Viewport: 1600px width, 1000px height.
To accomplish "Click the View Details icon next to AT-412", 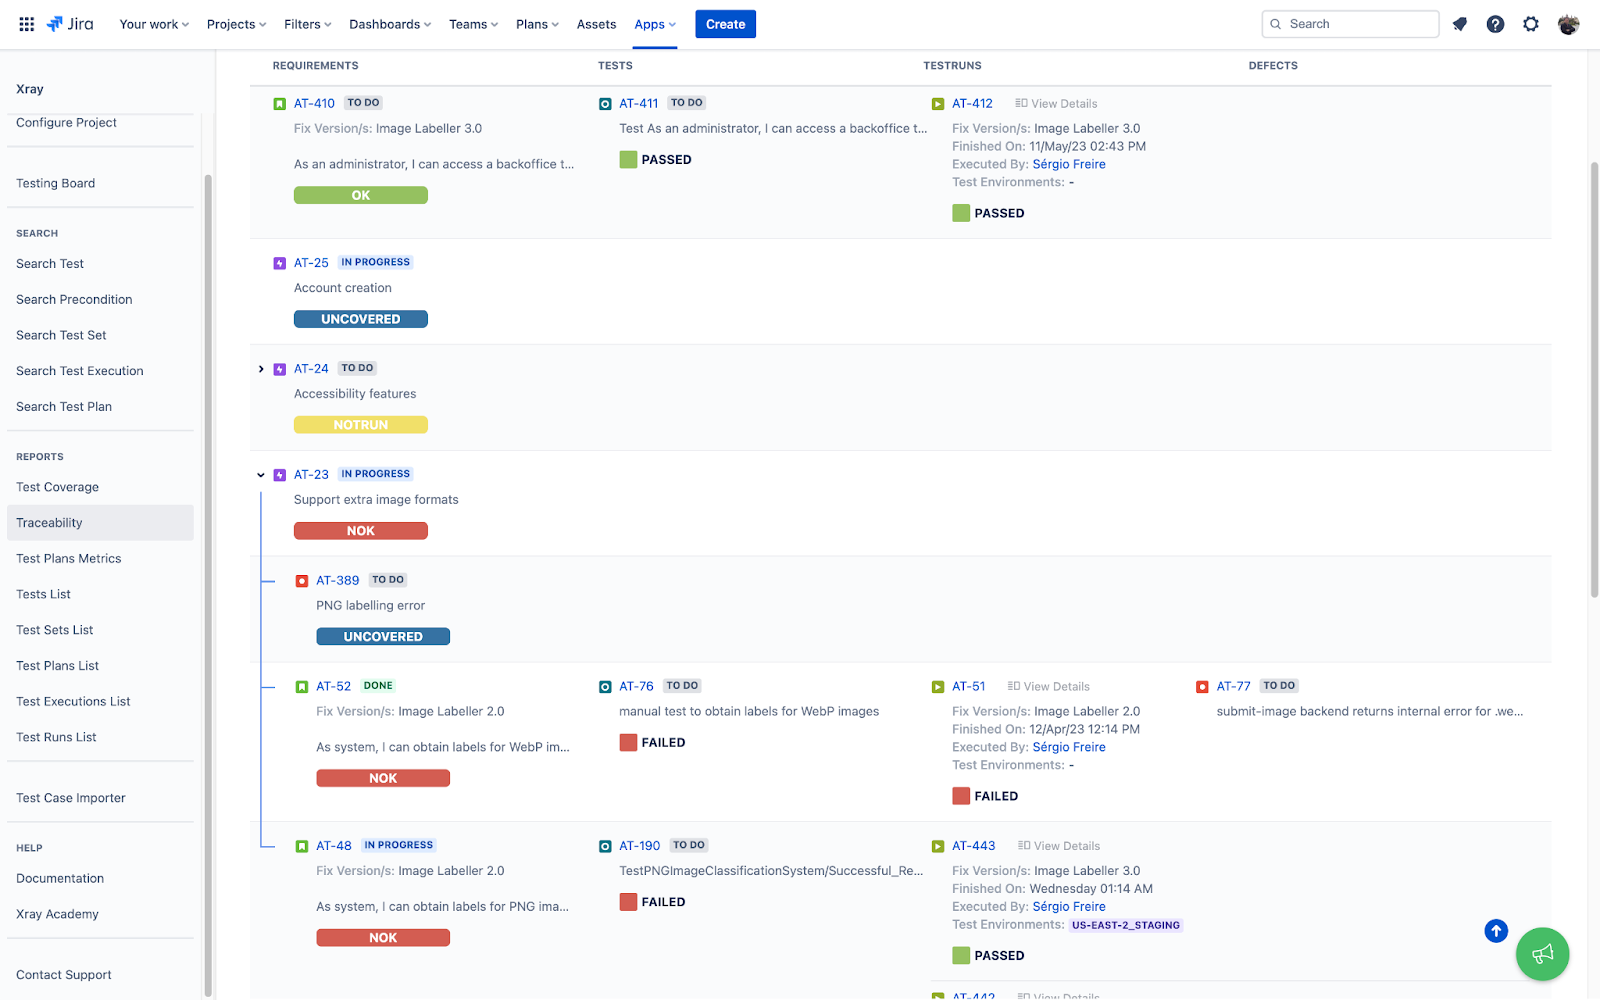I will [1021, 103].
